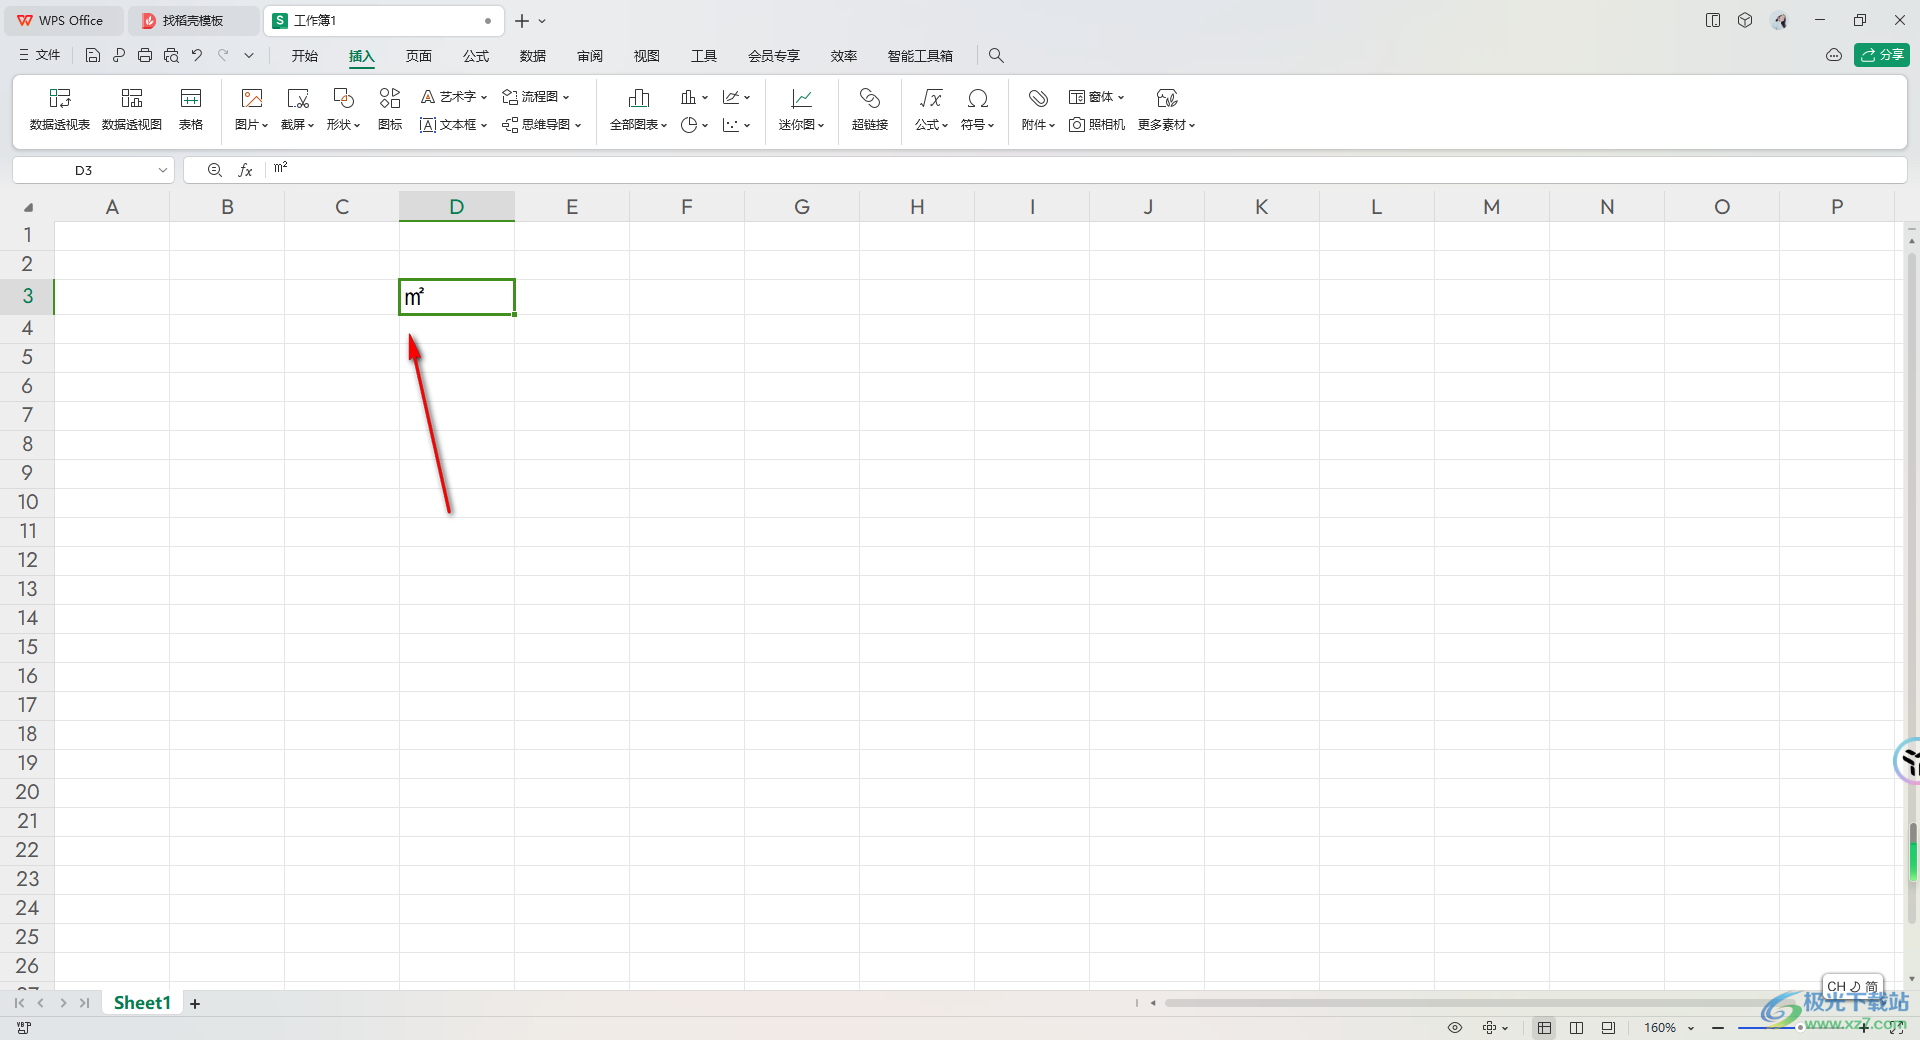Select the Sheet1 tab

(142, 1003)
